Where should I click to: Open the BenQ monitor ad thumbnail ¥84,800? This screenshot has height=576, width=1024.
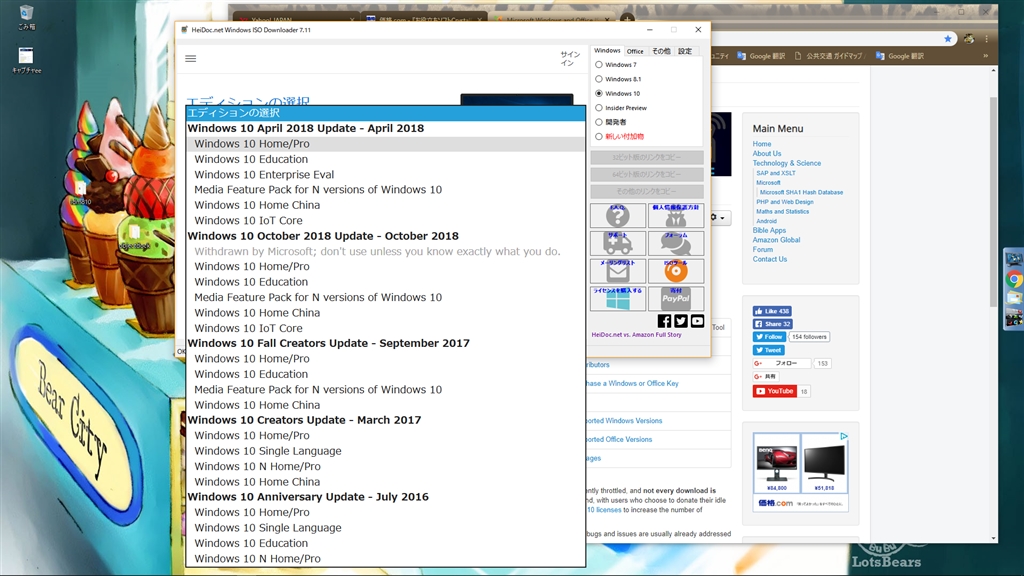(x=776, y=463)
